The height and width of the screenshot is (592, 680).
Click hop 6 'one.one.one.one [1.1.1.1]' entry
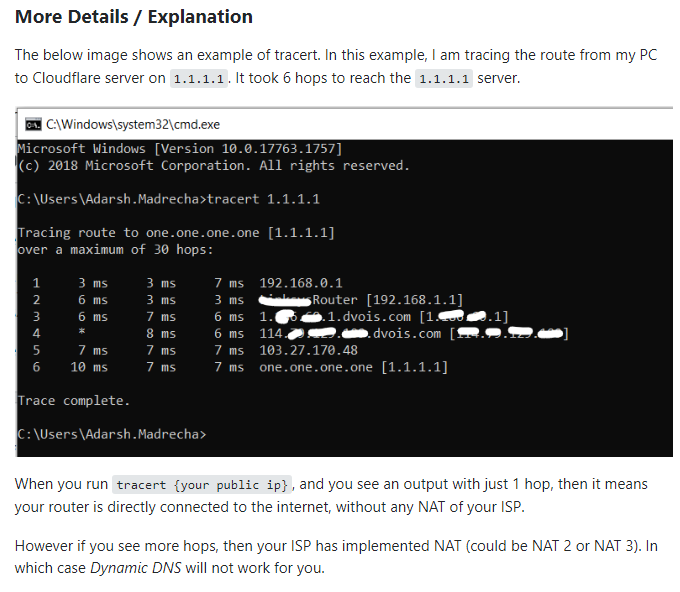click(353, 367)
